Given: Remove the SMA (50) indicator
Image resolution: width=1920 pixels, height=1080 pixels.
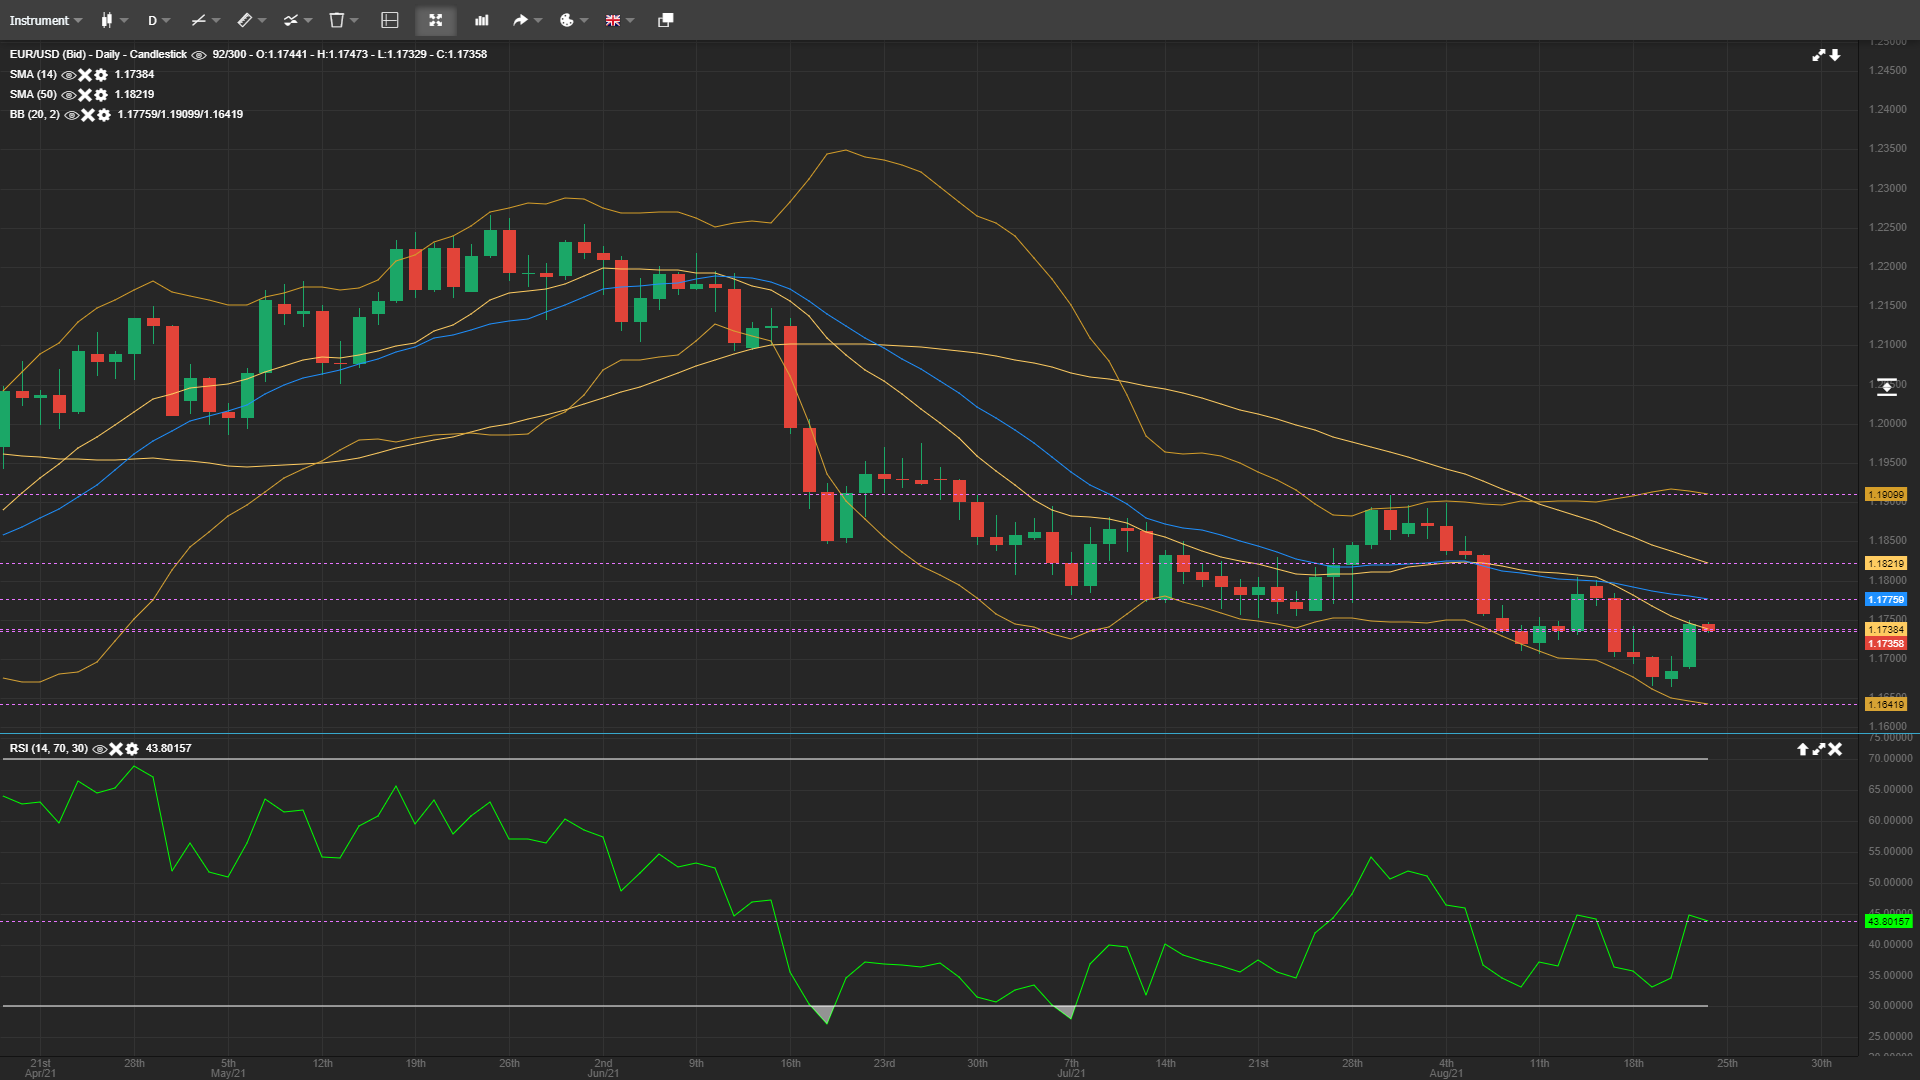Looking at the screenshot, I should [x=85, y=95].
